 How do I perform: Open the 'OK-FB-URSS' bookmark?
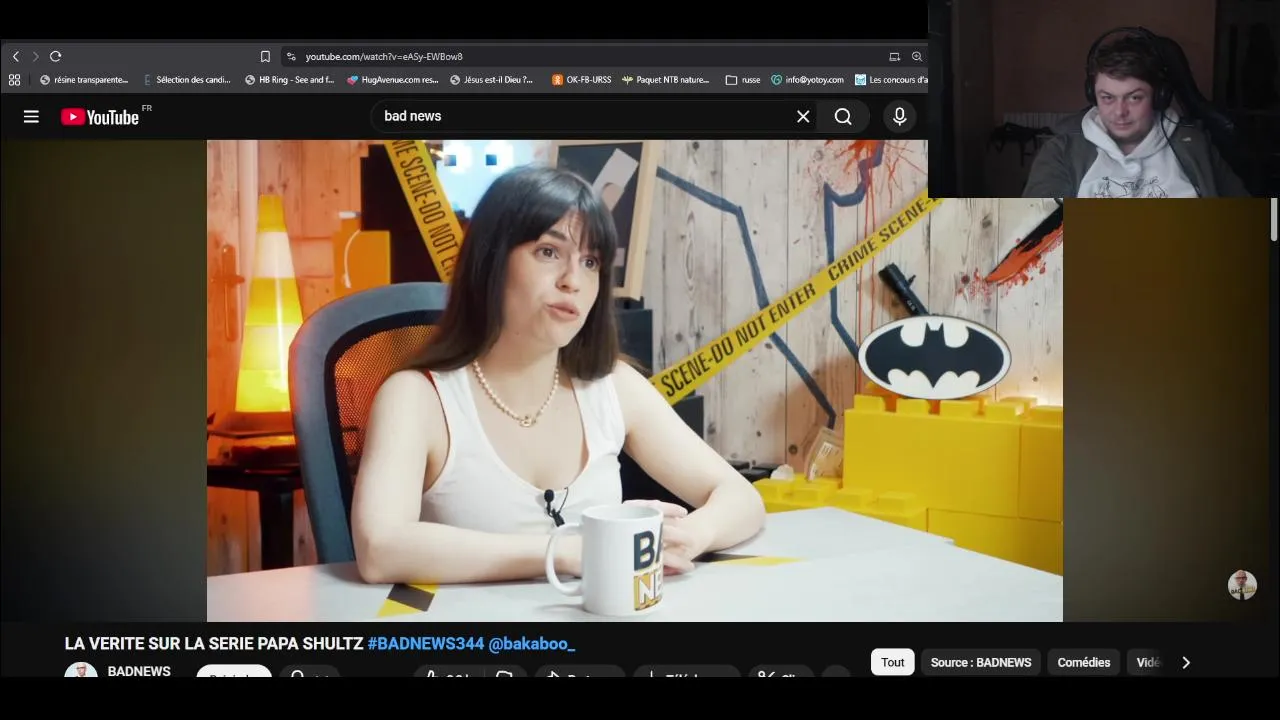582,79
